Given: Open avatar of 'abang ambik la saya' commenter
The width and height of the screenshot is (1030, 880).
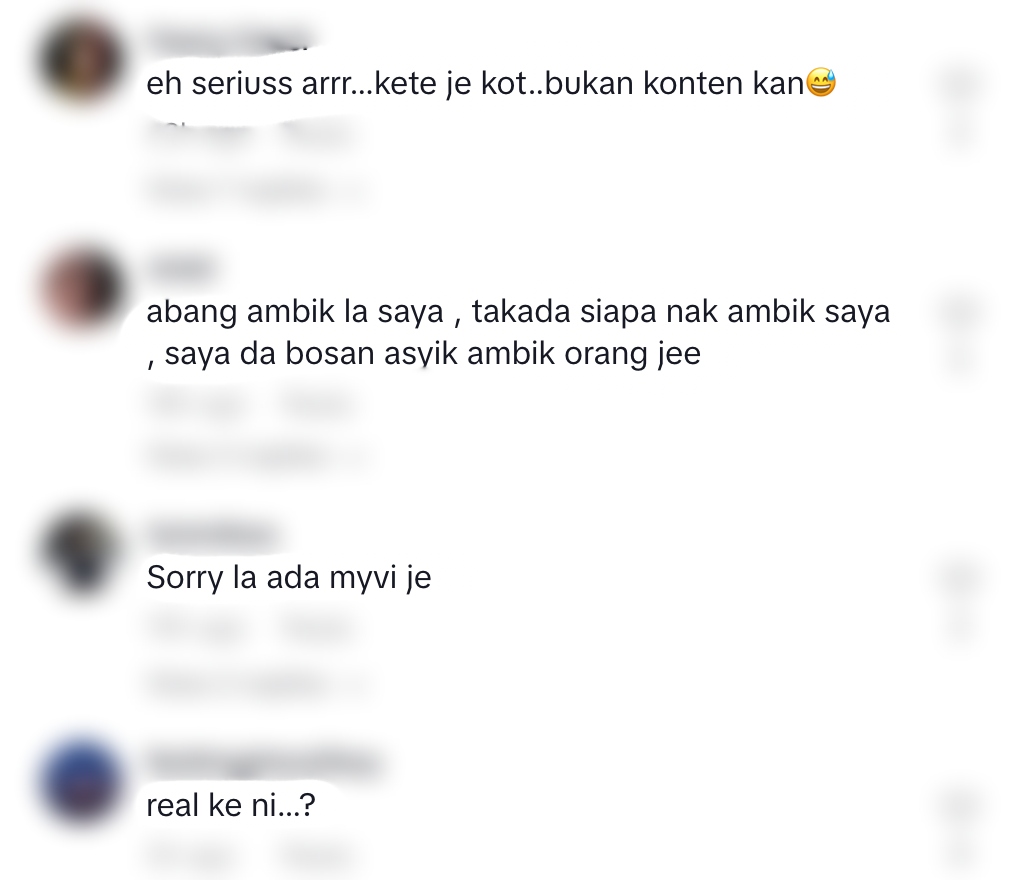Looking at the screenshot, I should click(x=81, y=289).
